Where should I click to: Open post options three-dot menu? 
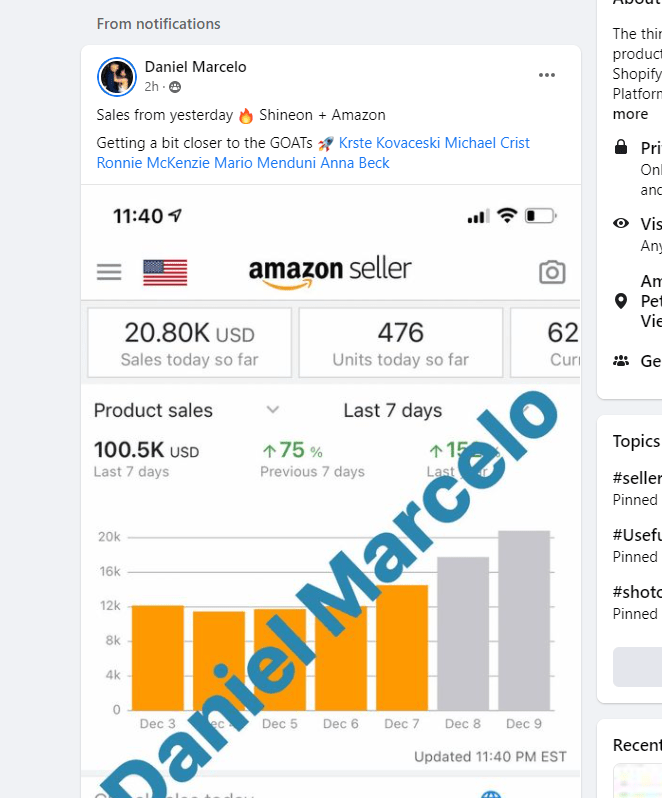click(546, 75)
